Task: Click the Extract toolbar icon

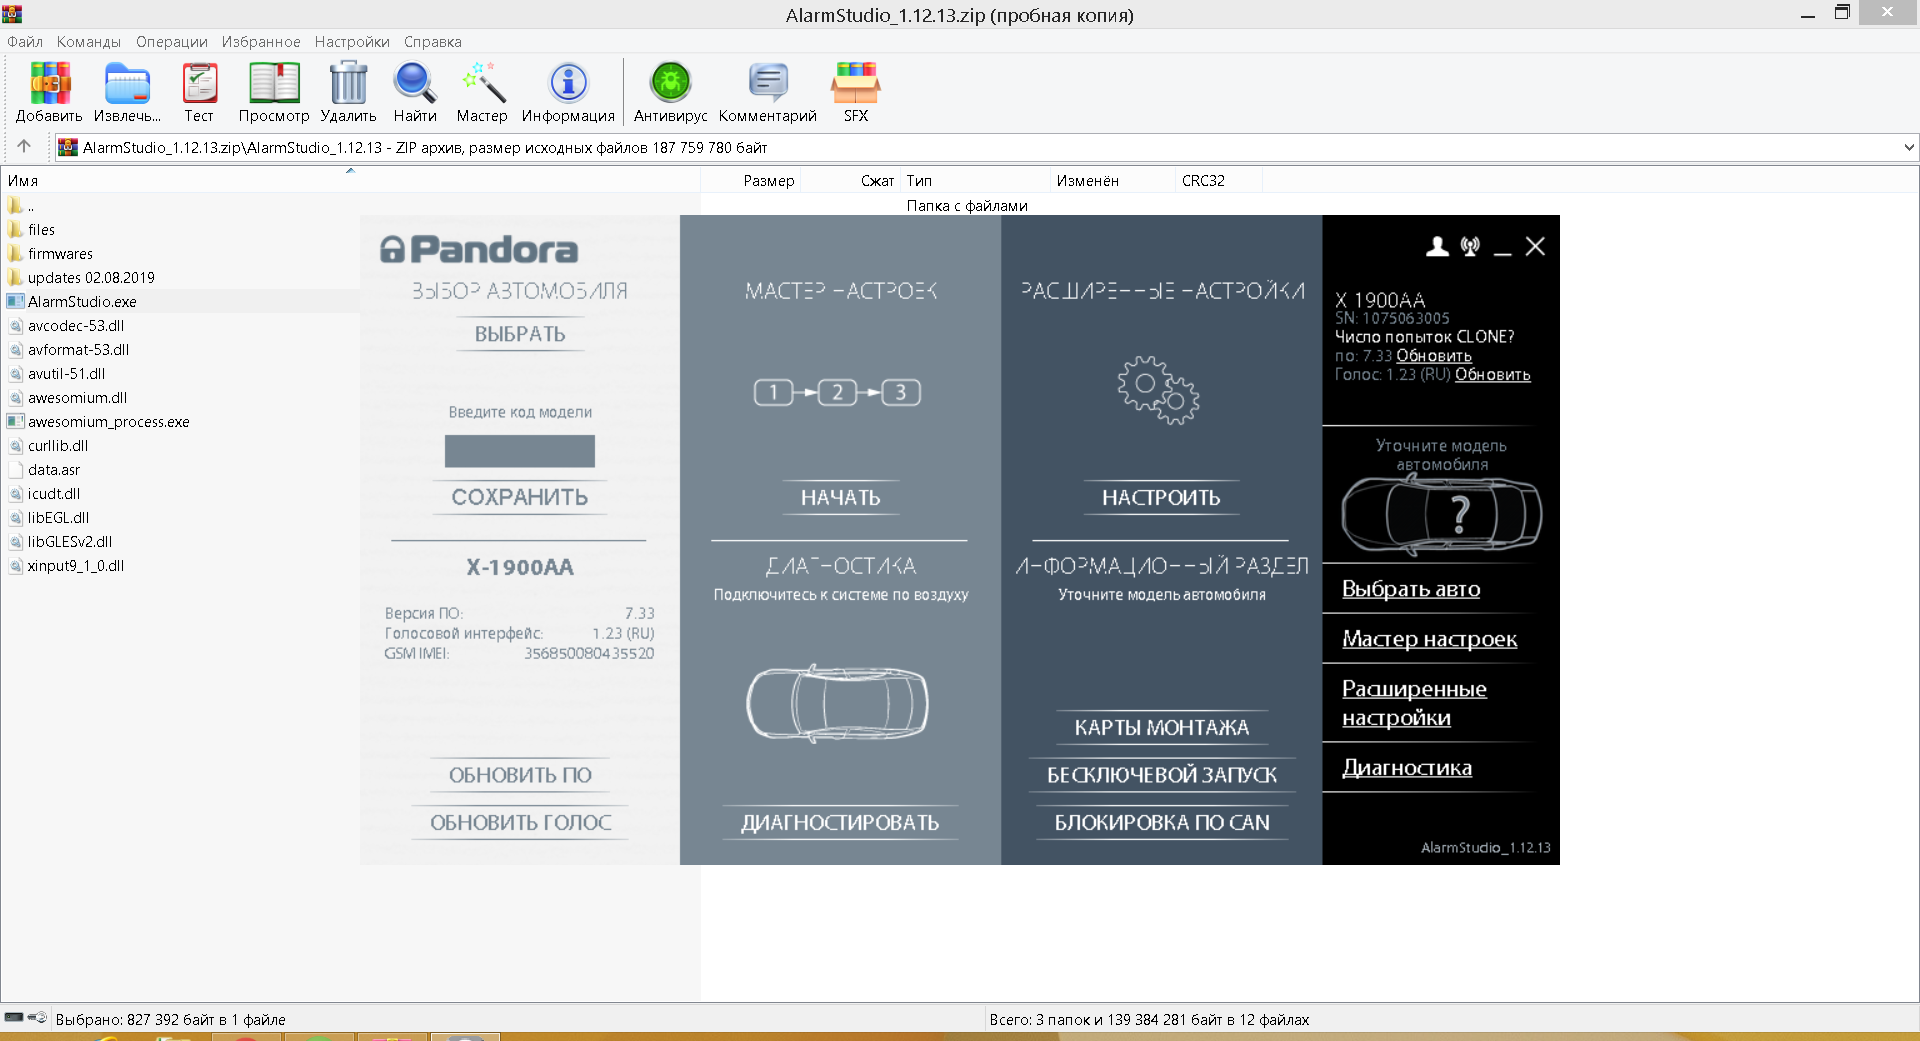Action: [x=127, y=84]
